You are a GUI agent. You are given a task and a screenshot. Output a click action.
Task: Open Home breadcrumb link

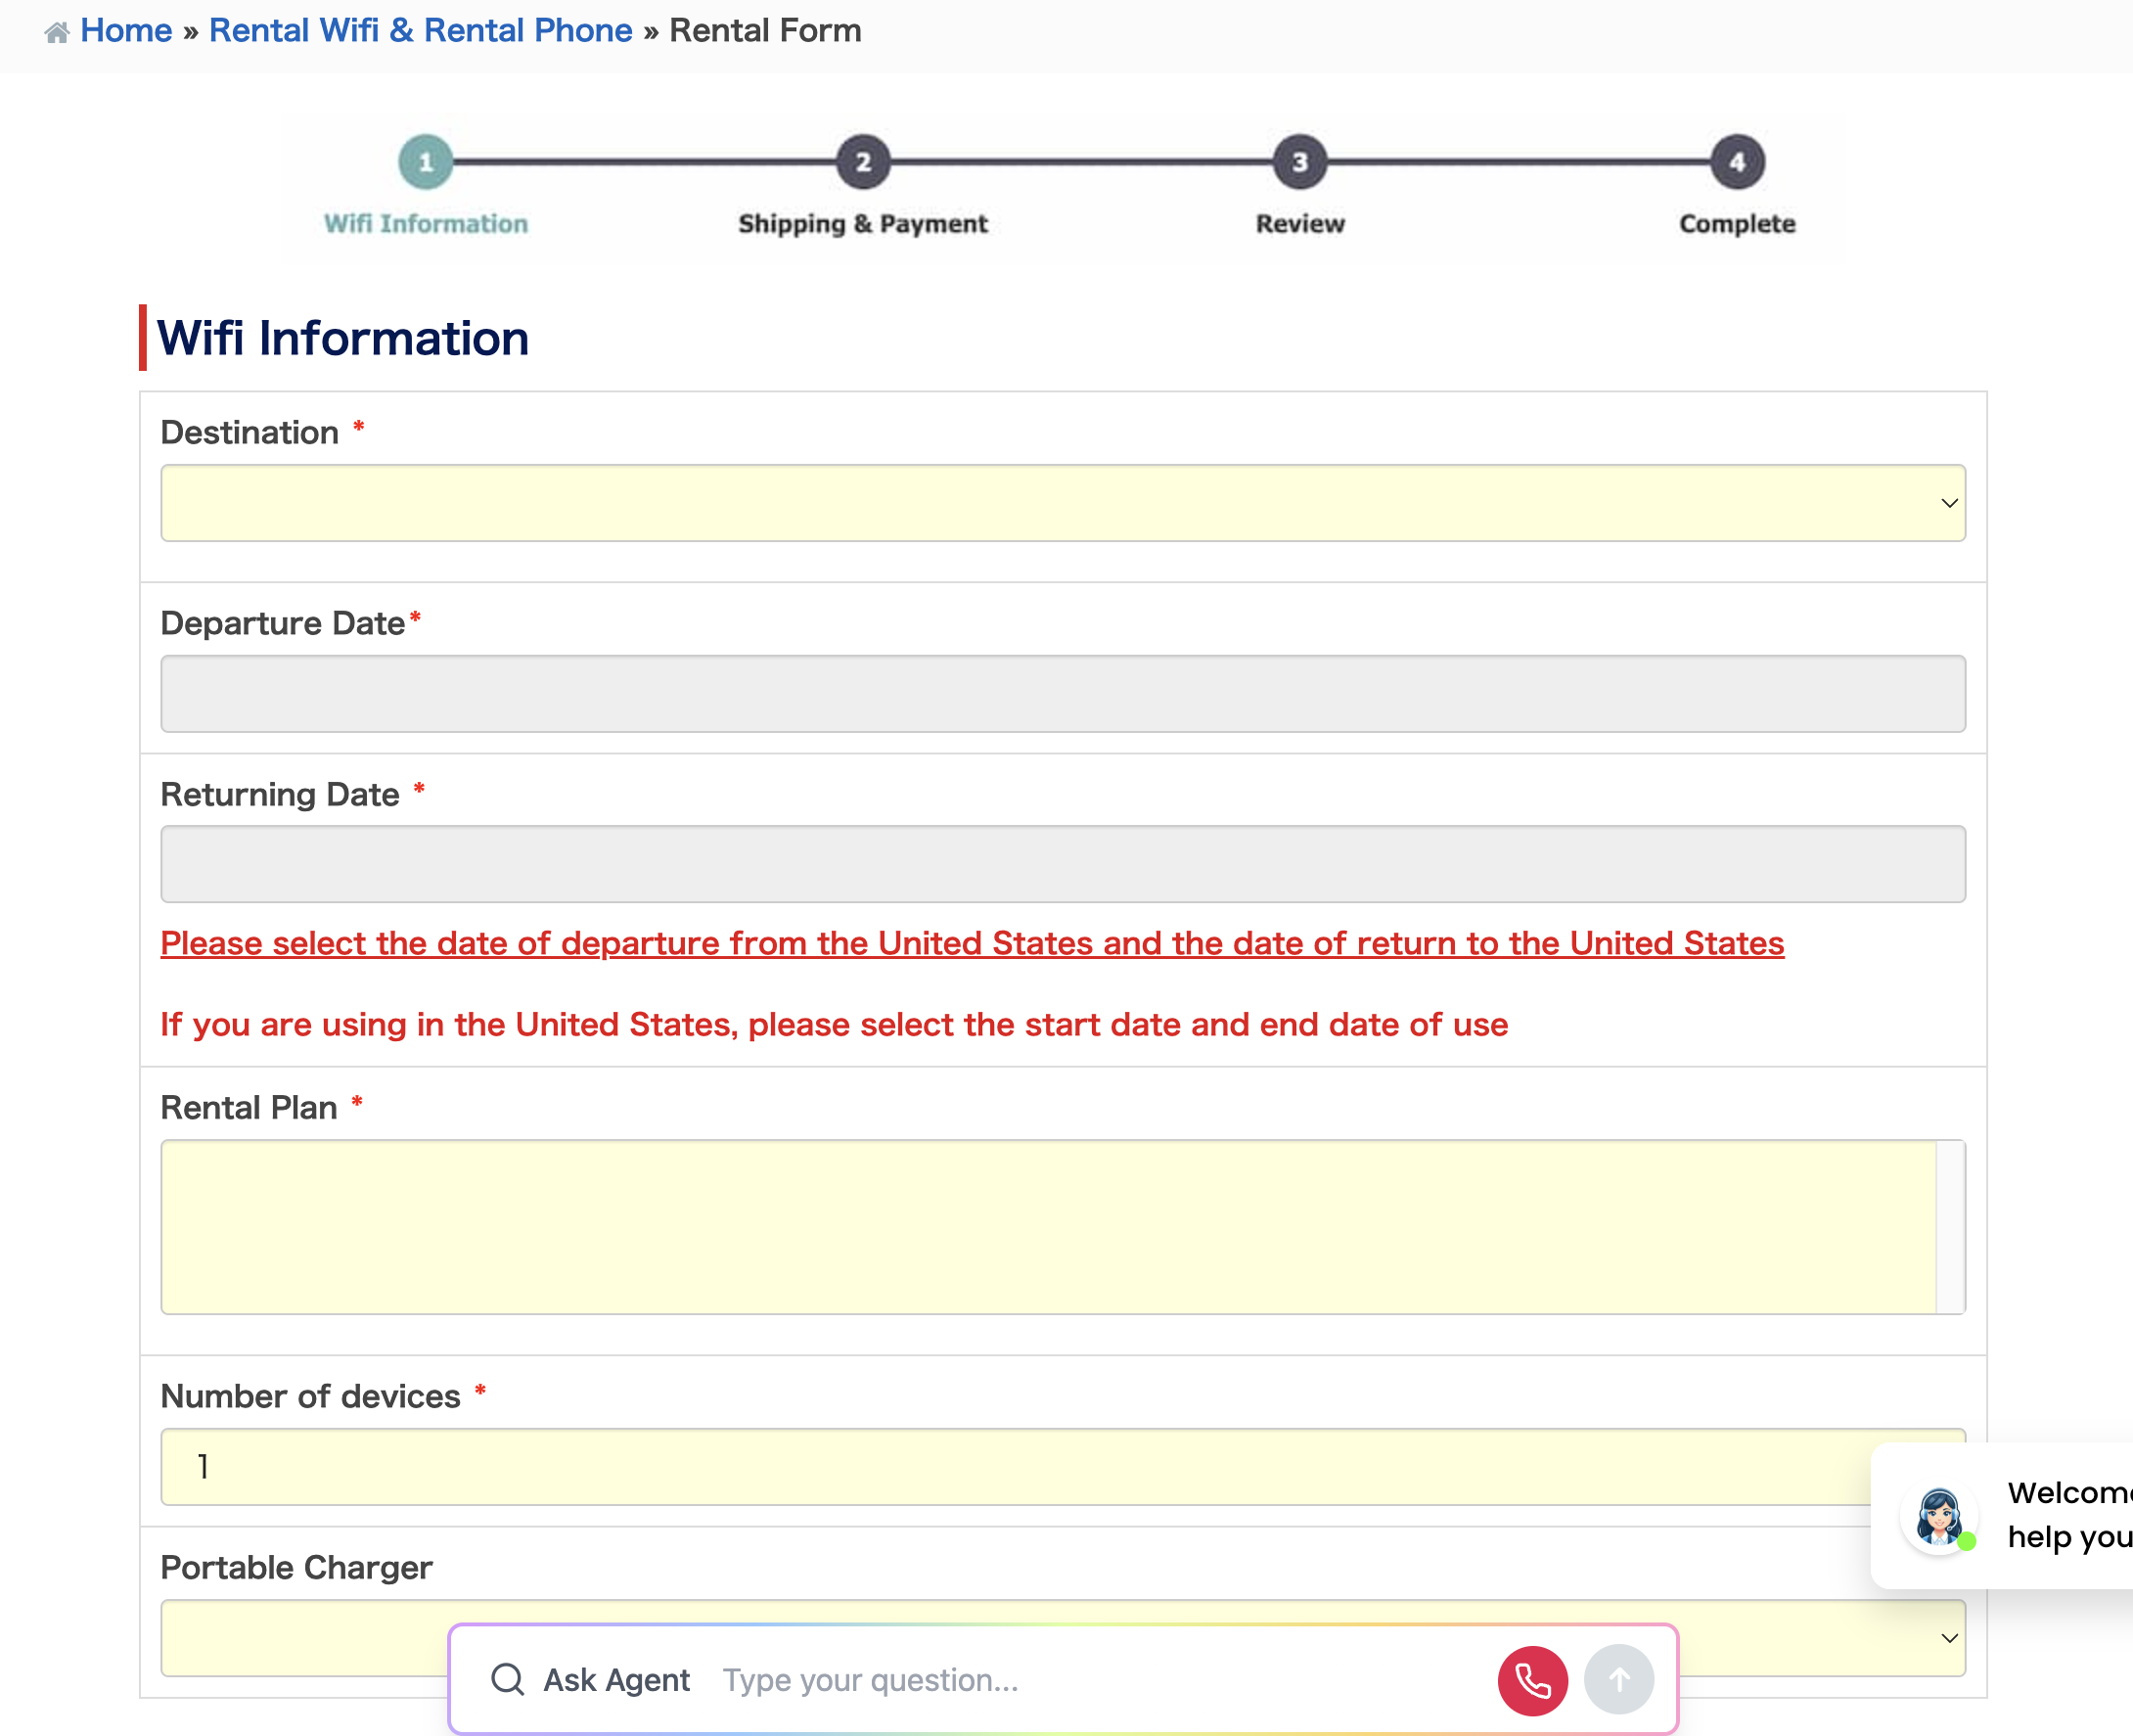(x=126, y=31)
